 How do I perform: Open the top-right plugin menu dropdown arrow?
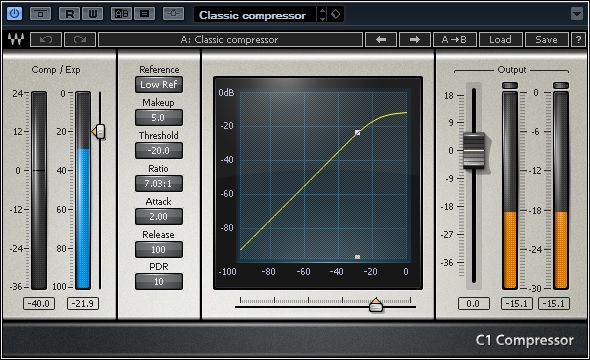coord(577,14)
